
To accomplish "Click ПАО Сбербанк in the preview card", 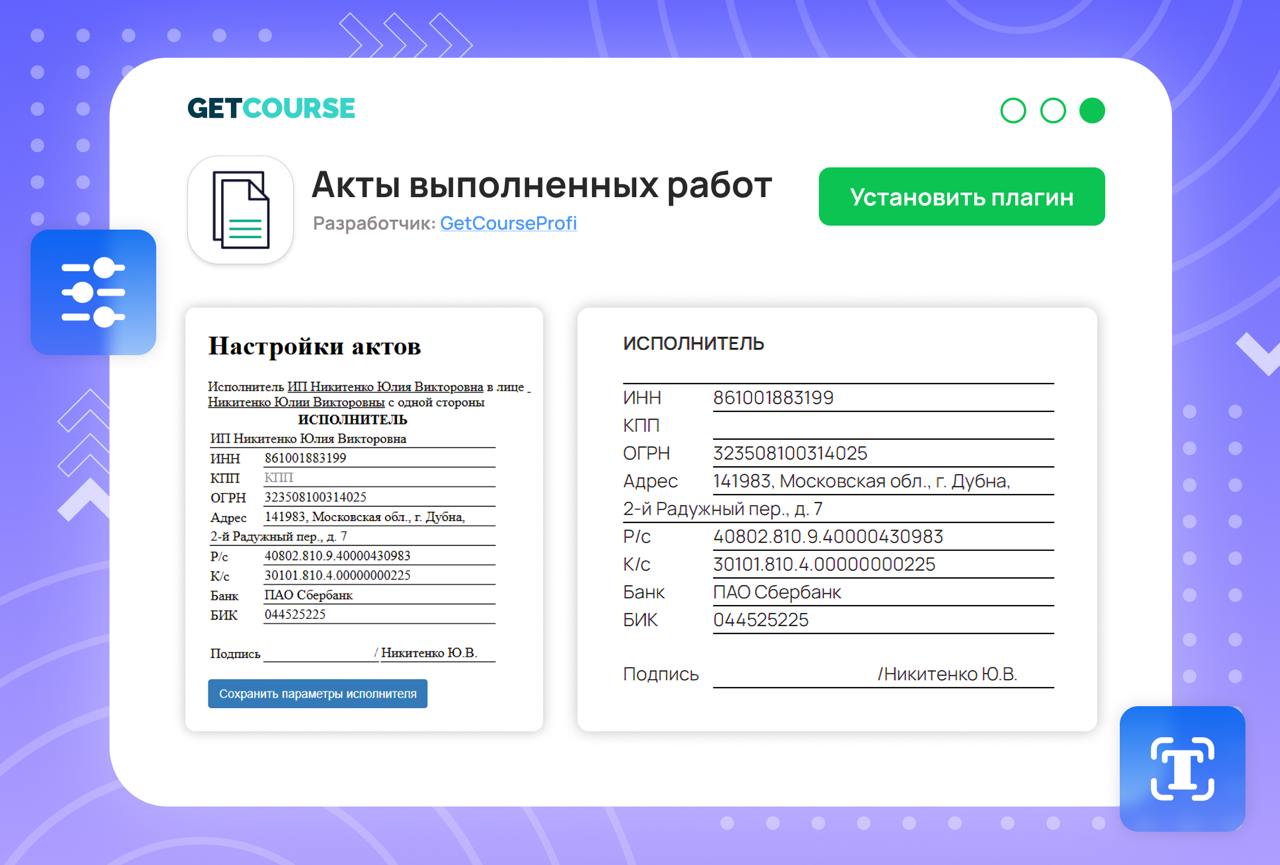I will [x=777, y=592].
